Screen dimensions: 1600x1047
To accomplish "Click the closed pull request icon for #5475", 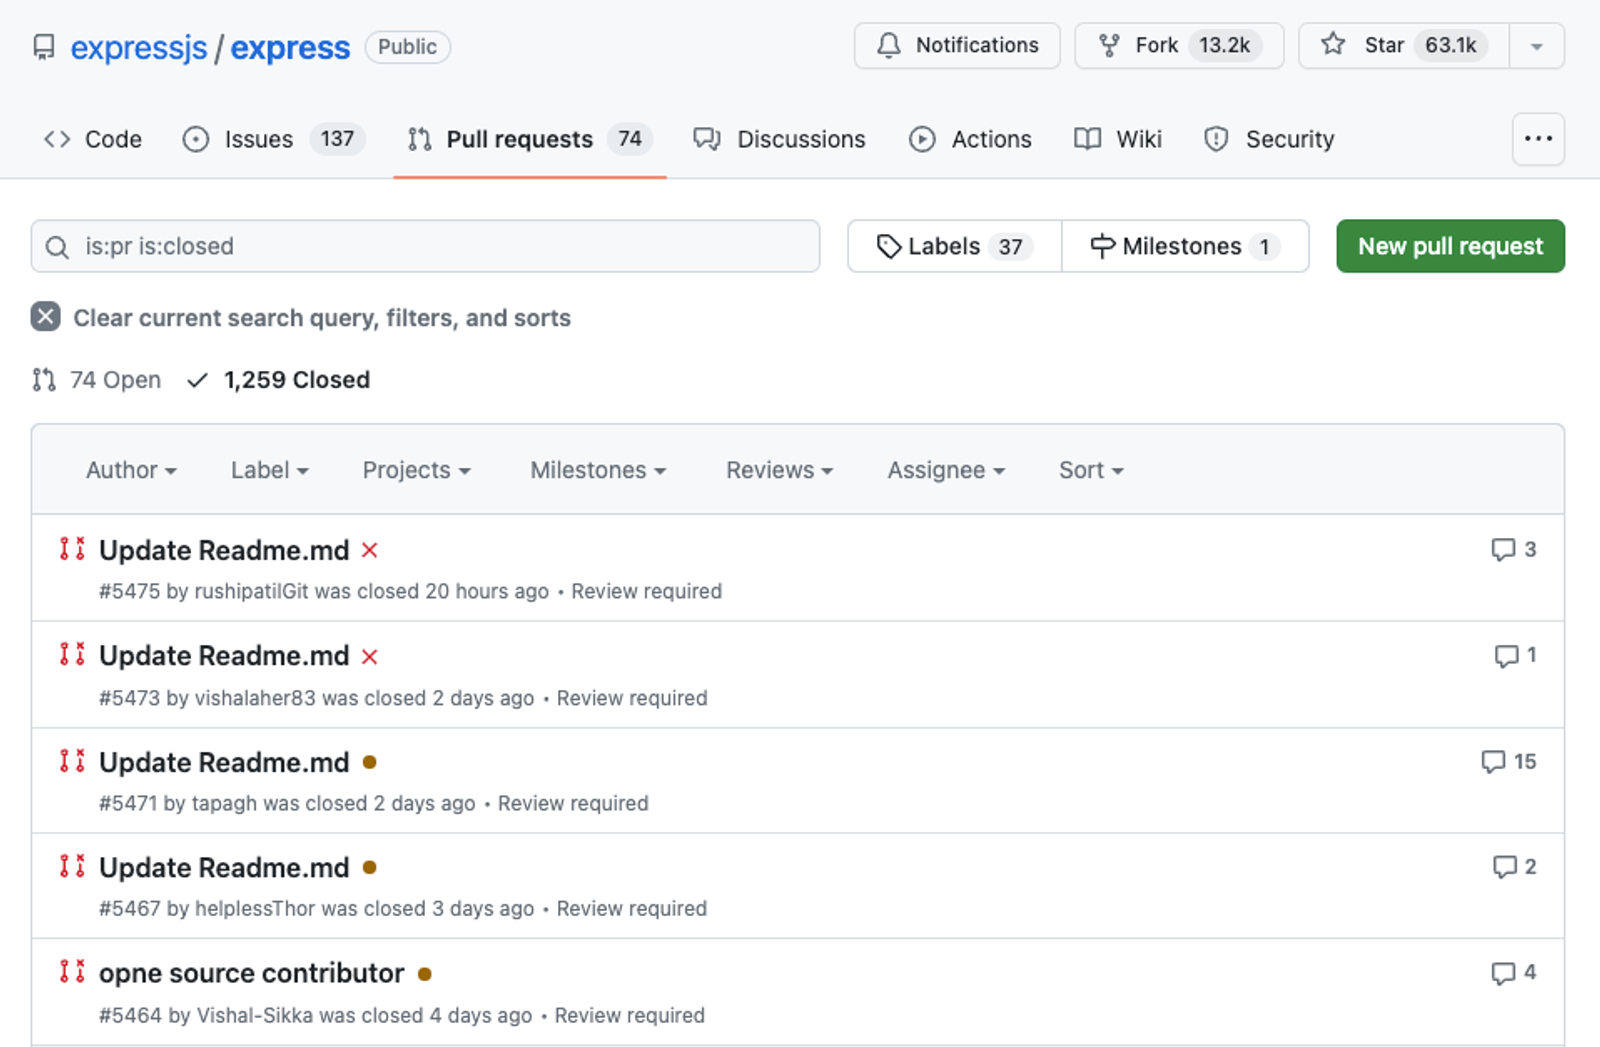I will pos(72,548).
